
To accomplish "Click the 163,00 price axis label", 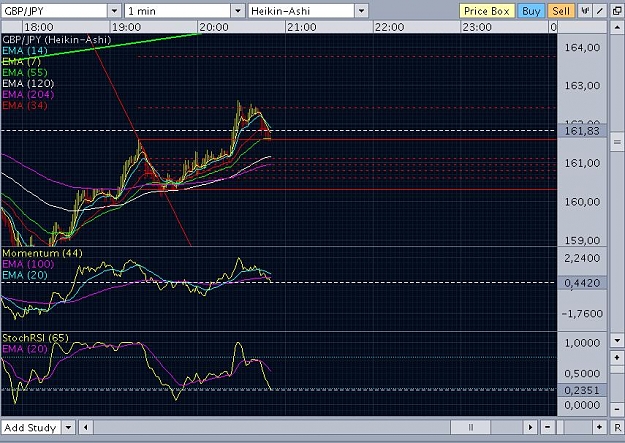I will tap(582, 85).
